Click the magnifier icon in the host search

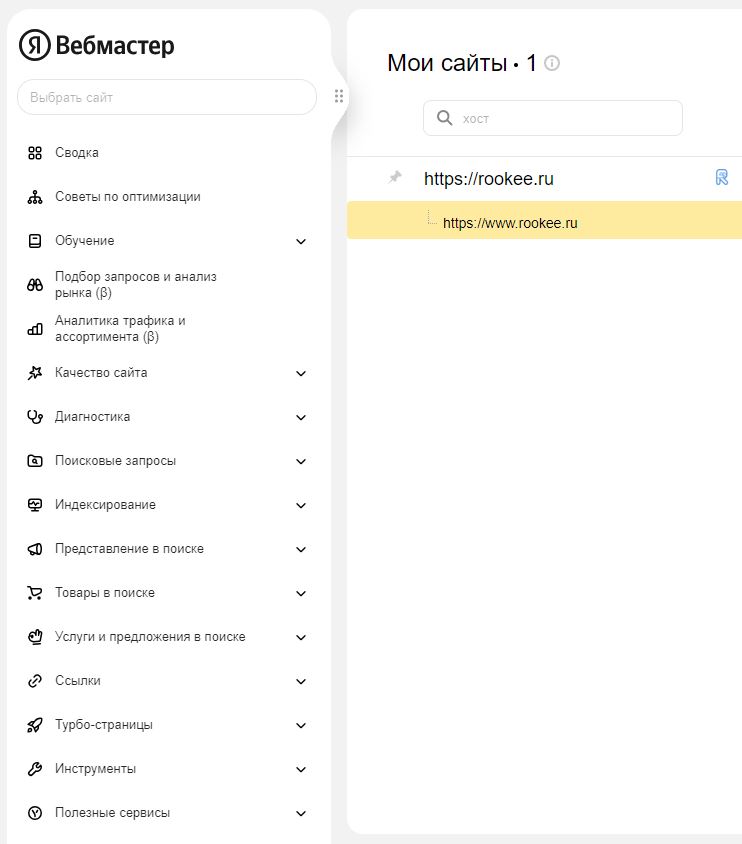(x=445, y=118)
